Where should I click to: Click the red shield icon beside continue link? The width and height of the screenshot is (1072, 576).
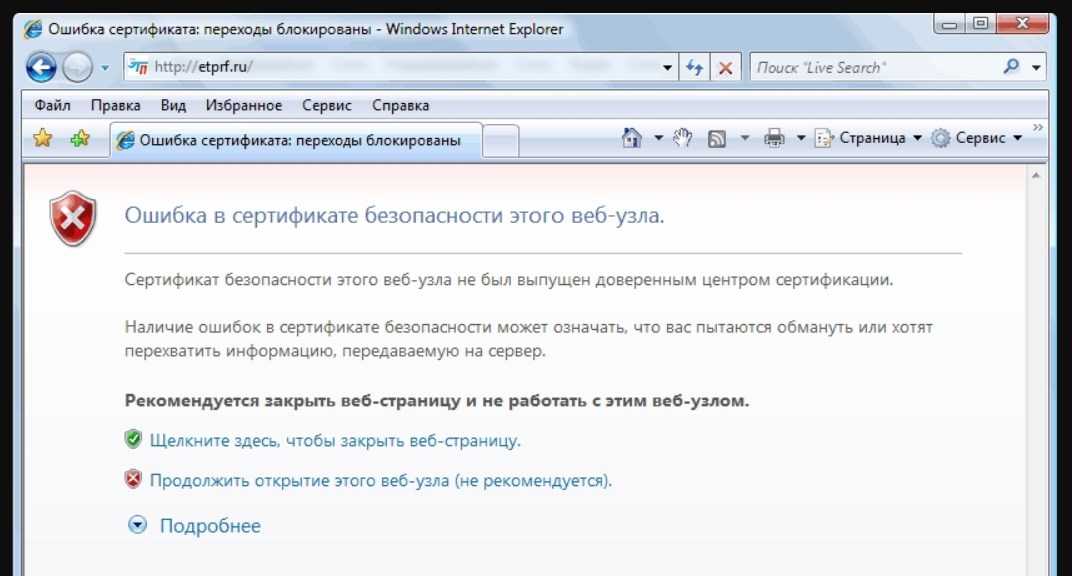[133, 478]
